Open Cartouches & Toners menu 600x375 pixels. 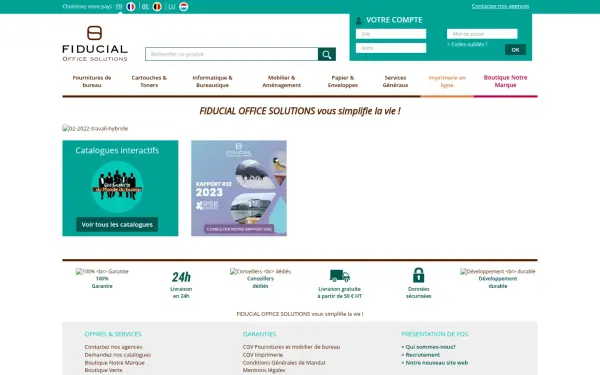point(149,82)
